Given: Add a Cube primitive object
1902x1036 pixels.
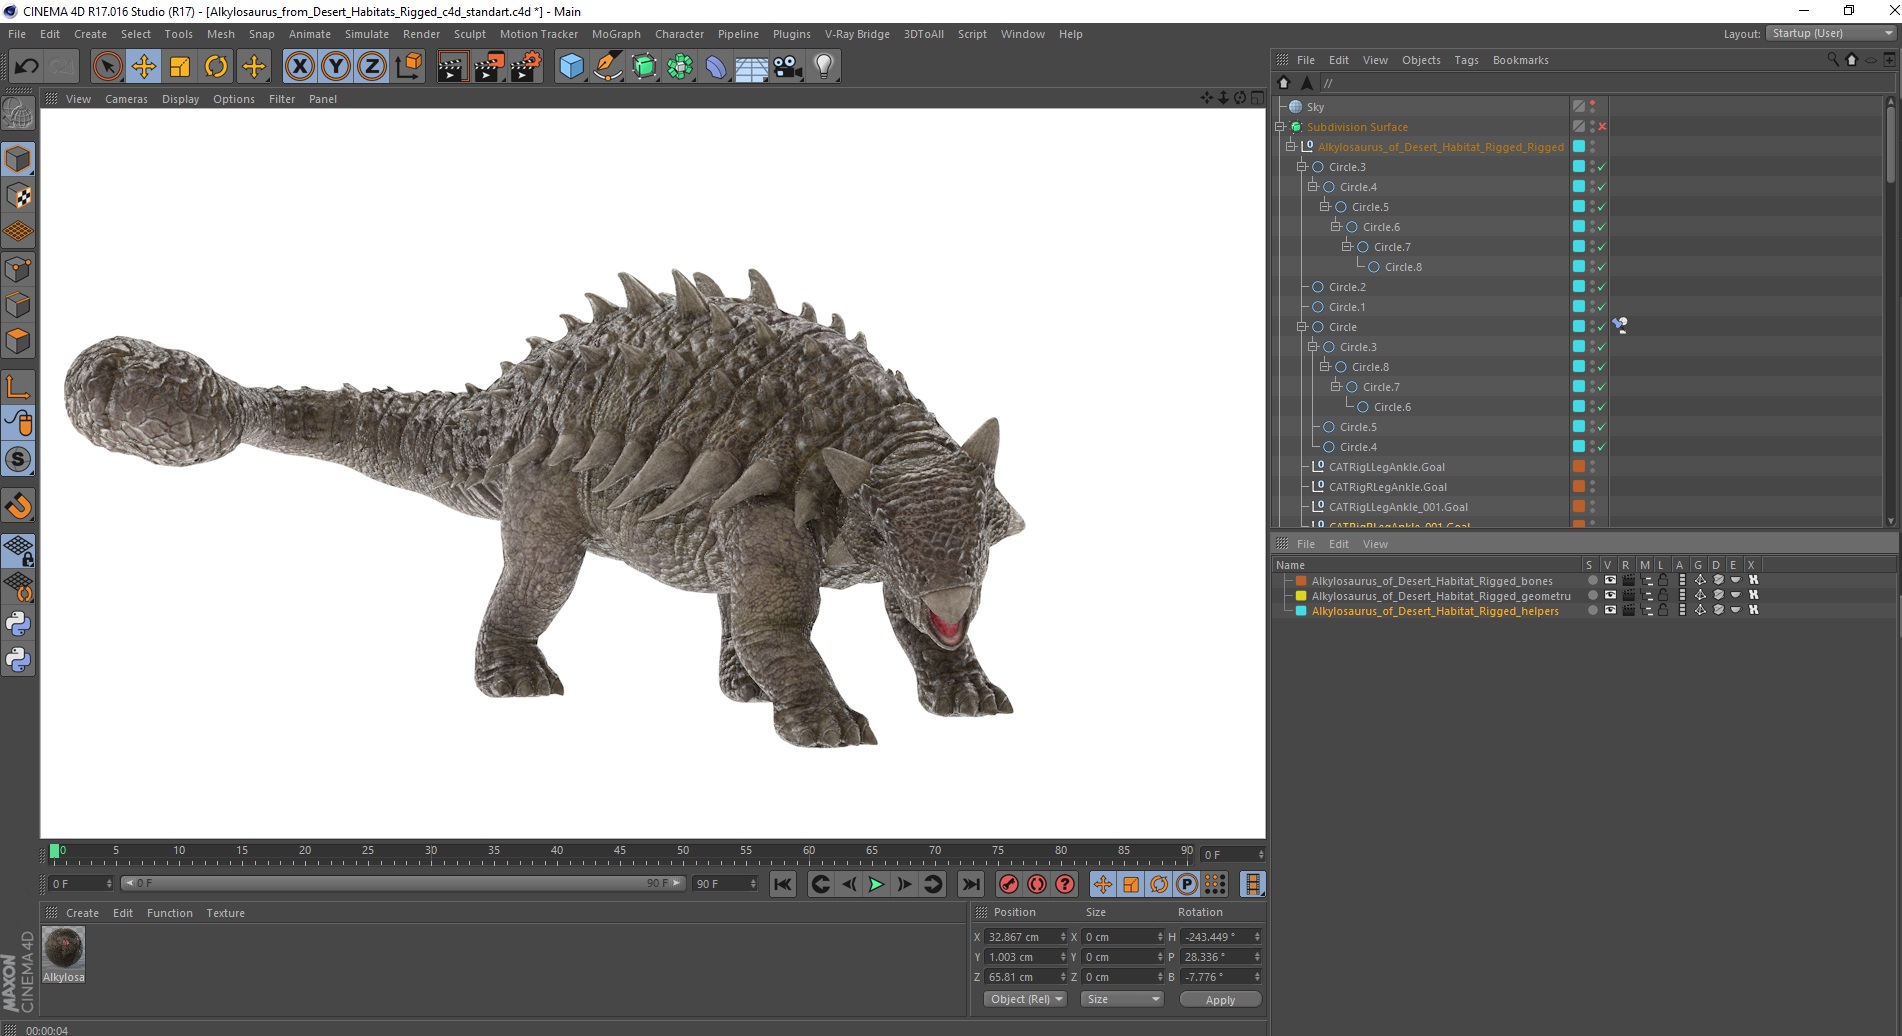Looking at the screenshot, I should [x=571, y=67].
